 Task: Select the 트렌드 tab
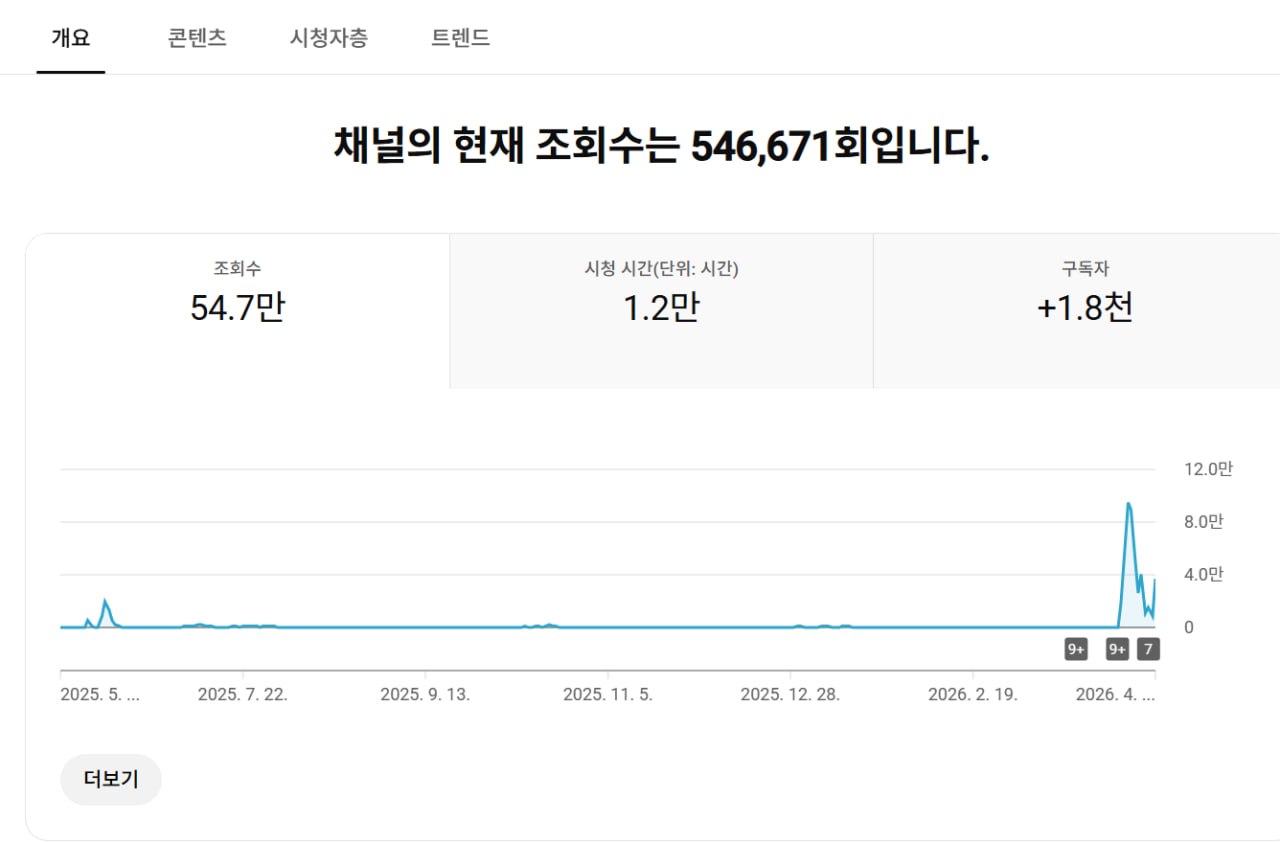coord(460,38)
